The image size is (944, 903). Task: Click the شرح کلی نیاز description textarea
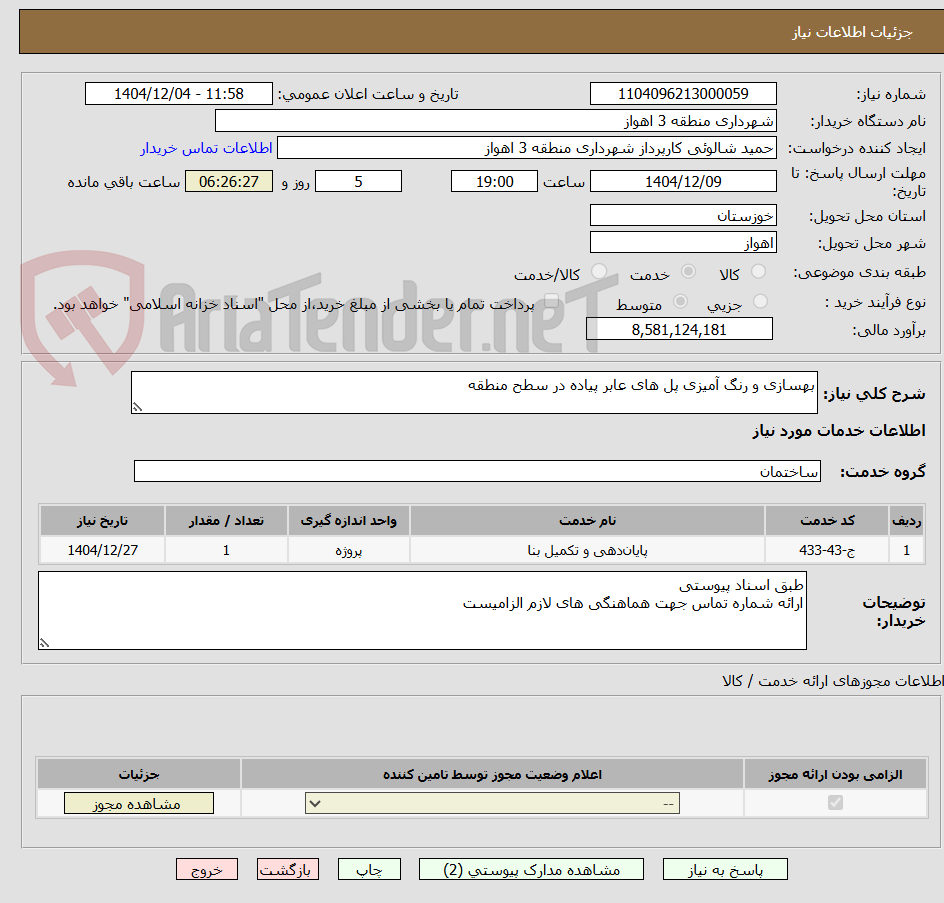(474, 393)
